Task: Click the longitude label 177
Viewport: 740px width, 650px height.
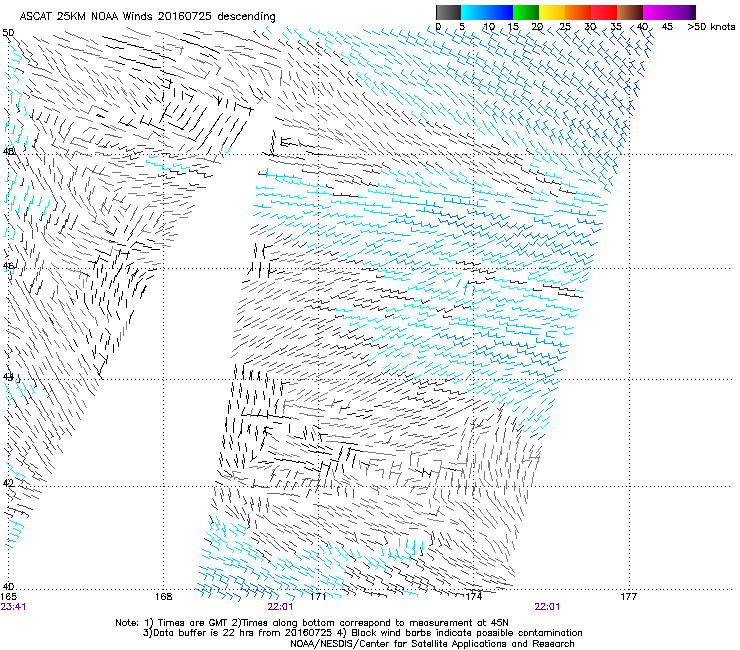Action: [628, 597]
